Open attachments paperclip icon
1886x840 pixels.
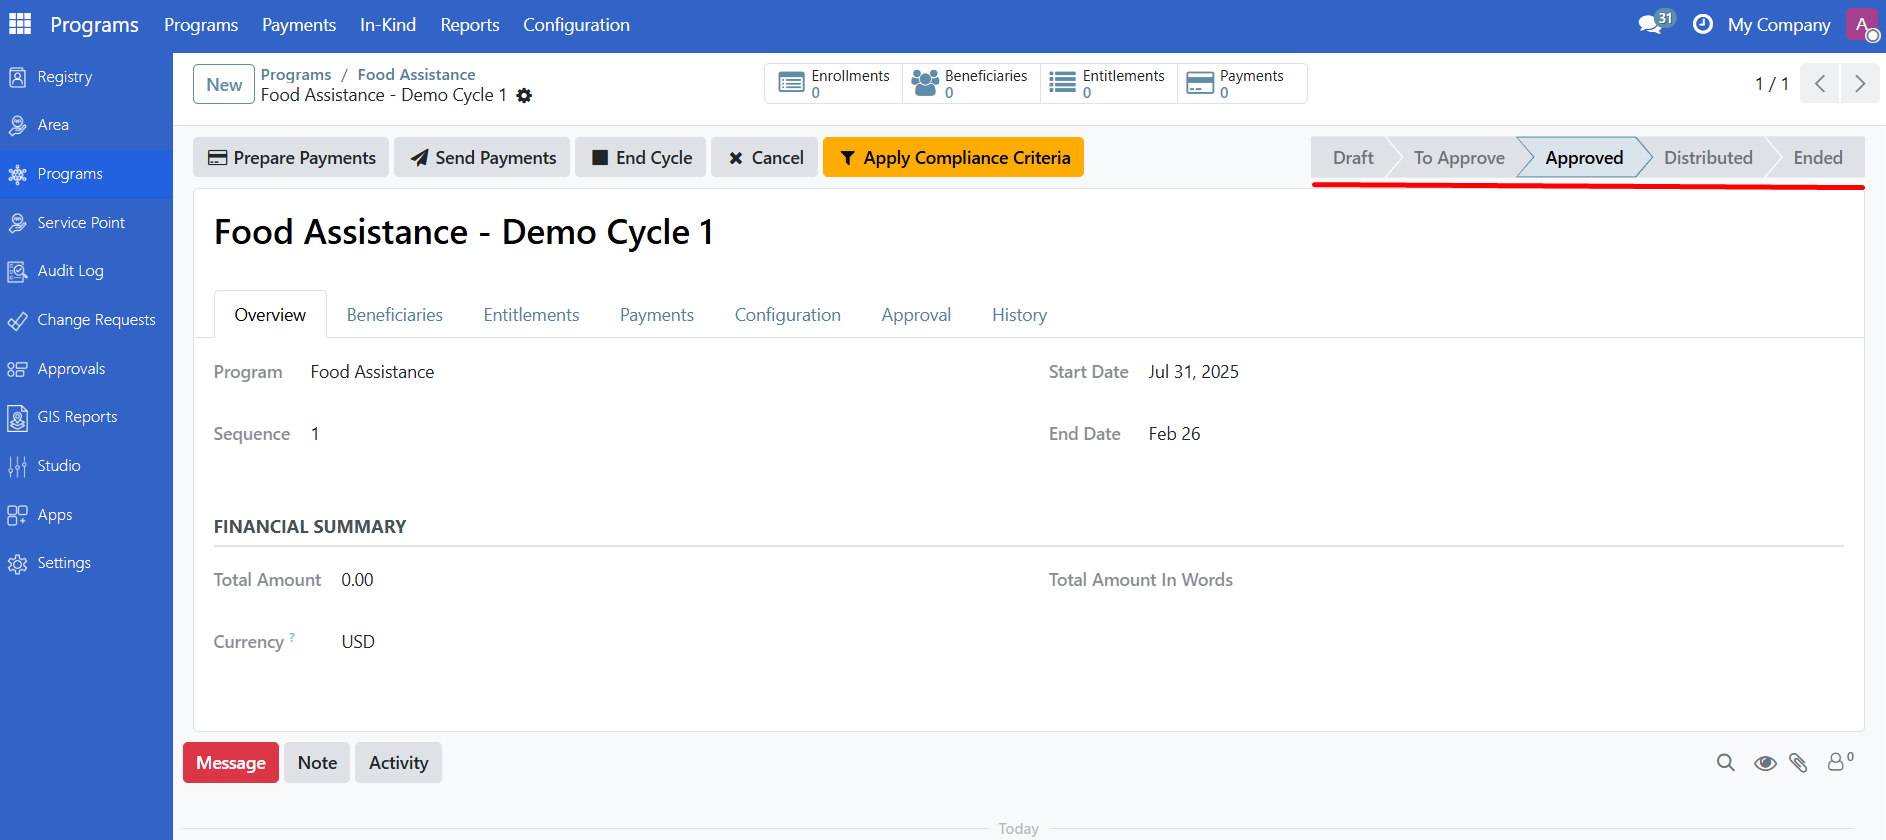pos(1798,763)
